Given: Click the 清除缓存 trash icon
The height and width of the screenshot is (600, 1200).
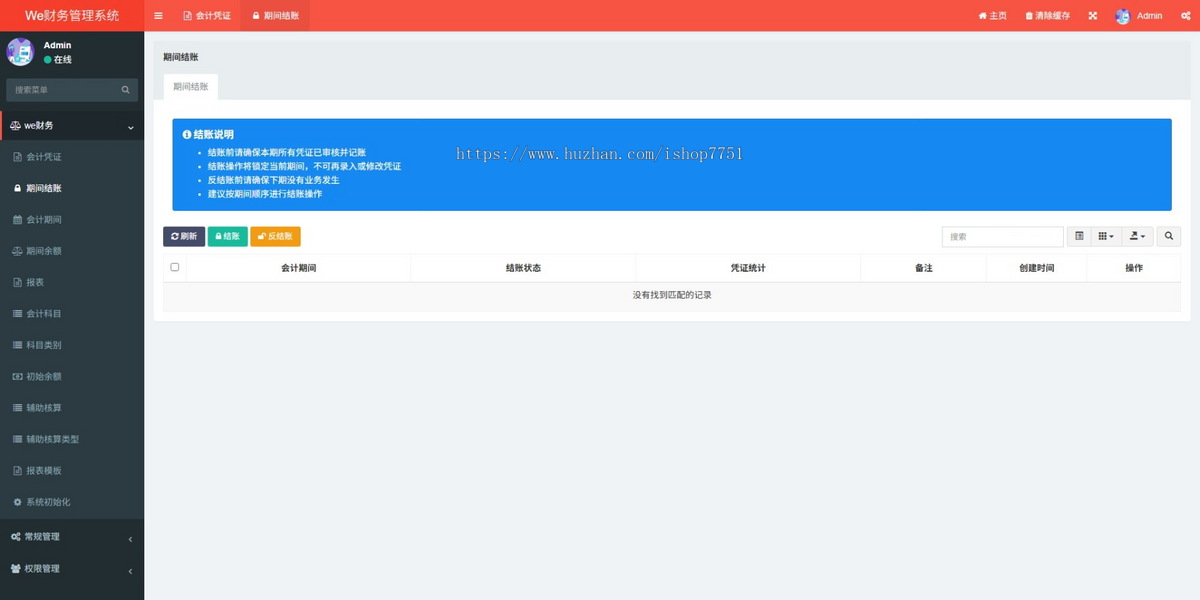Looking at the screenshot, I should pyautogui.click(x=1047, y=16).
